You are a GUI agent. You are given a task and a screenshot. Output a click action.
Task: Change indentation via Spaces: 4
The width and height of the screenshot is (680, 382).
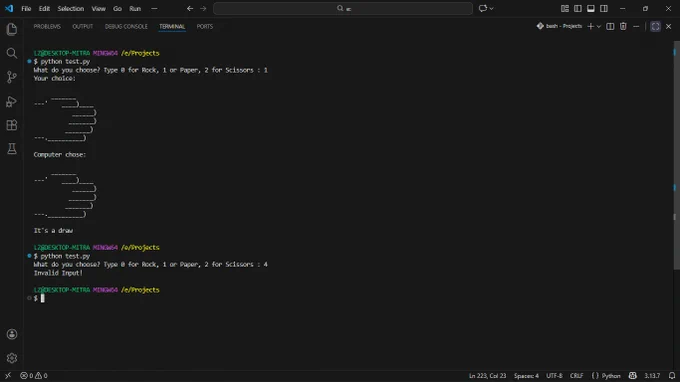(526, 375)
